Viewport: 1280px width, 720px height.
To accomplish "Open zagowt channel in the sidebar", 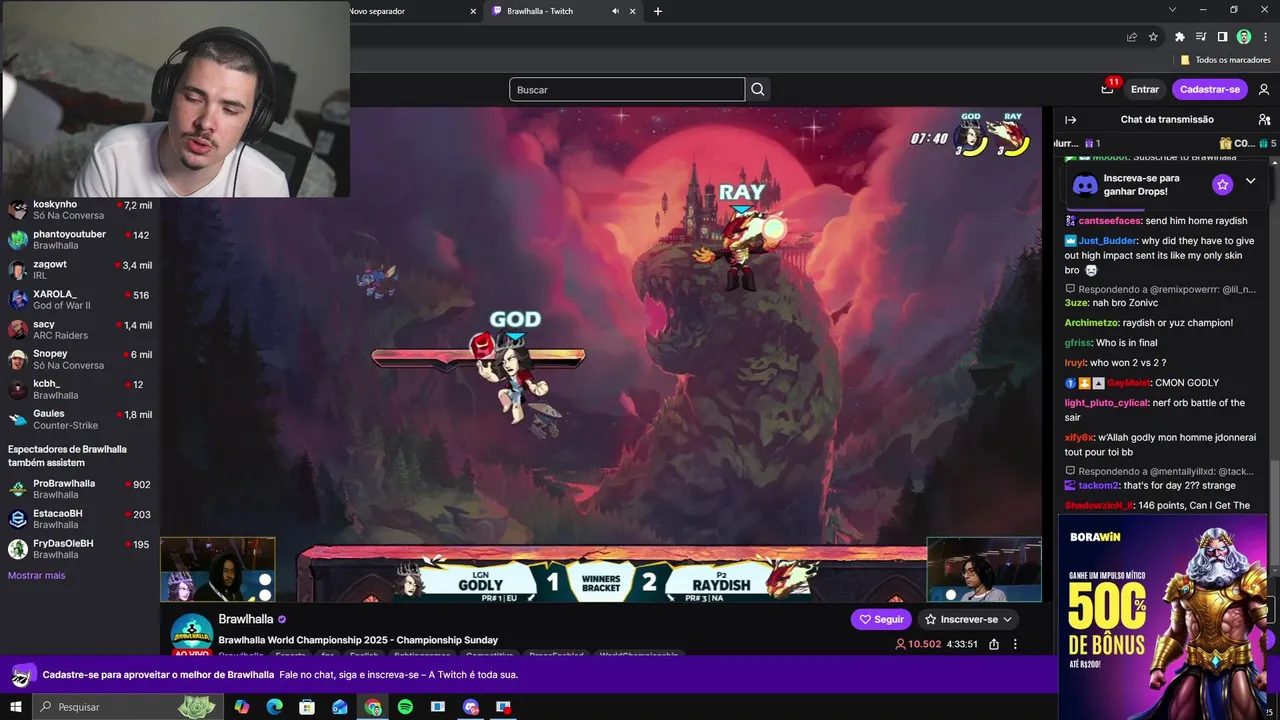I will (x=80, y=270).
